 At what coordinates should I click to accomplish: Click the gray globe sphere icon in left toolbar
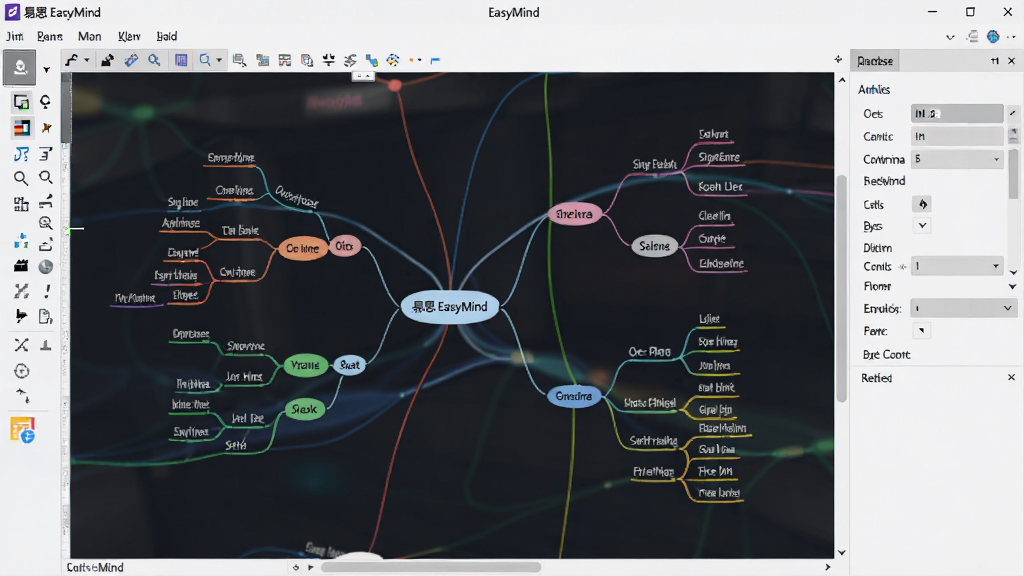46,266
